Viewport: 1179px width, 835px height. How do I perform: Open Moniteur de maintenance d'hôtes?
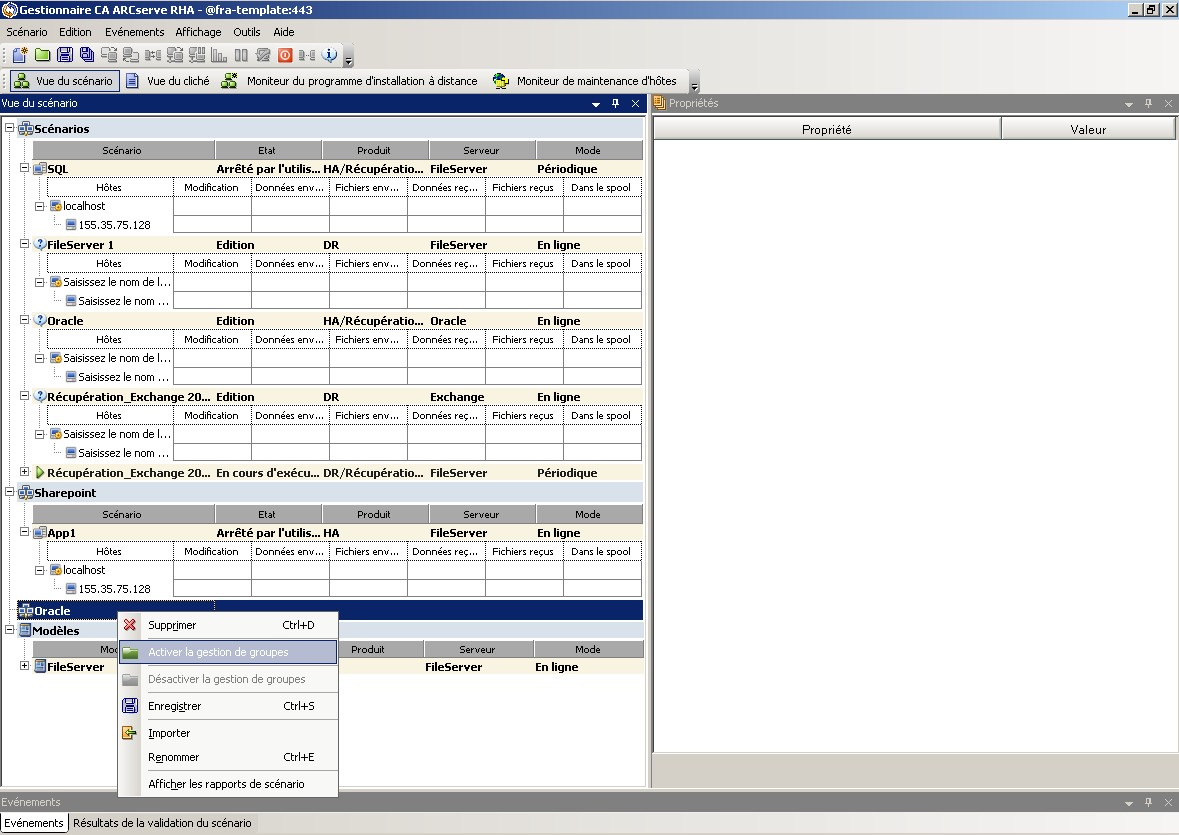point(584,81)
